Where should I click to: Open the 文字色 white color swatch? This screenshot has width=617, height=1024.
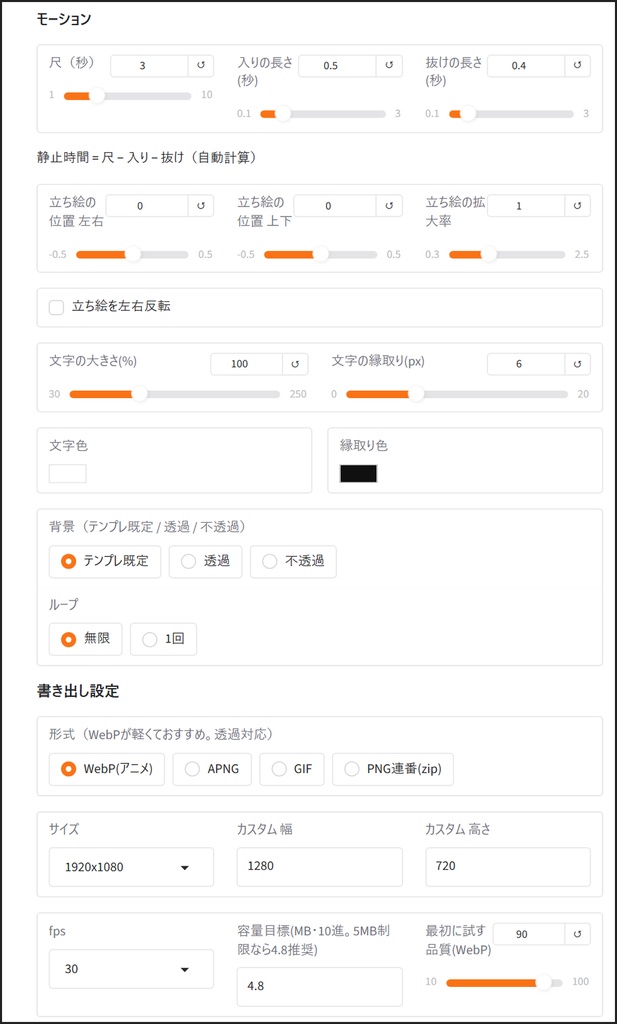[68, 473]
